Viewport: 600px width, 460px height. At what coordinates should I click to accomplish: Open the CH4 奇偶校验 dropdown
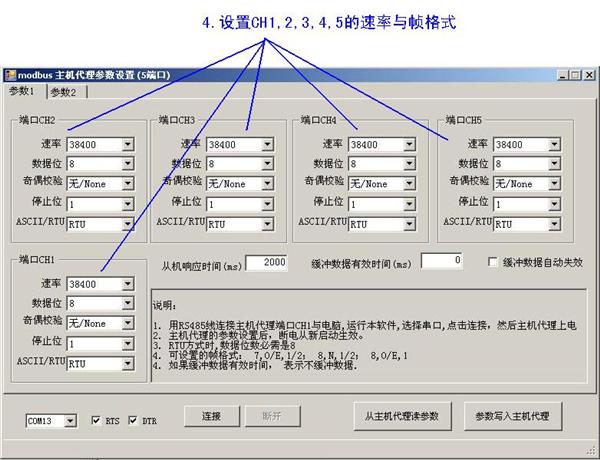tap(382, 184)
